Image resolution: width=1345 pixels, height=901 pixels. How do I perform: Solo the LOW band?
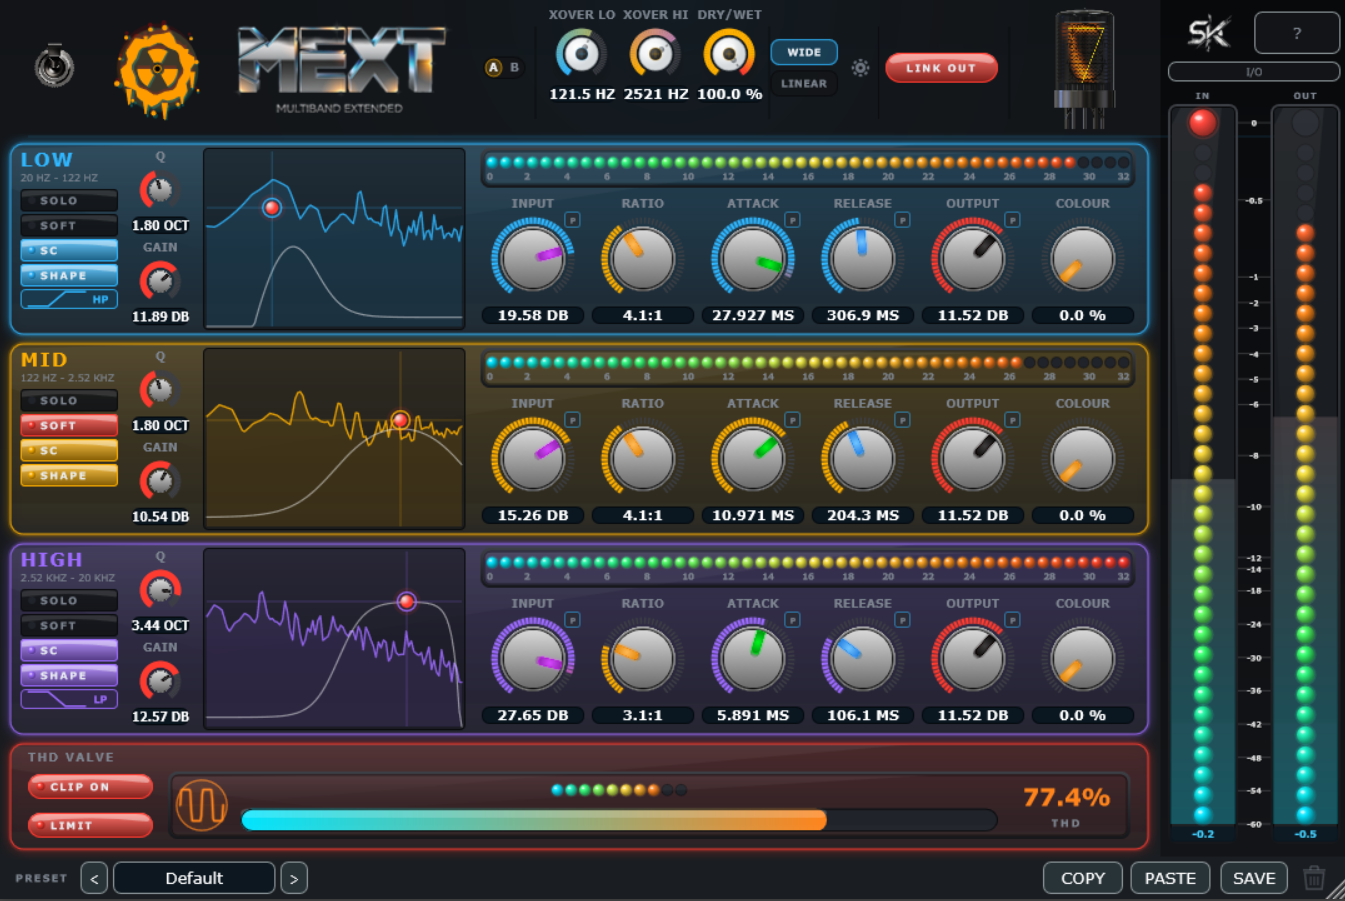click(69, 201)
